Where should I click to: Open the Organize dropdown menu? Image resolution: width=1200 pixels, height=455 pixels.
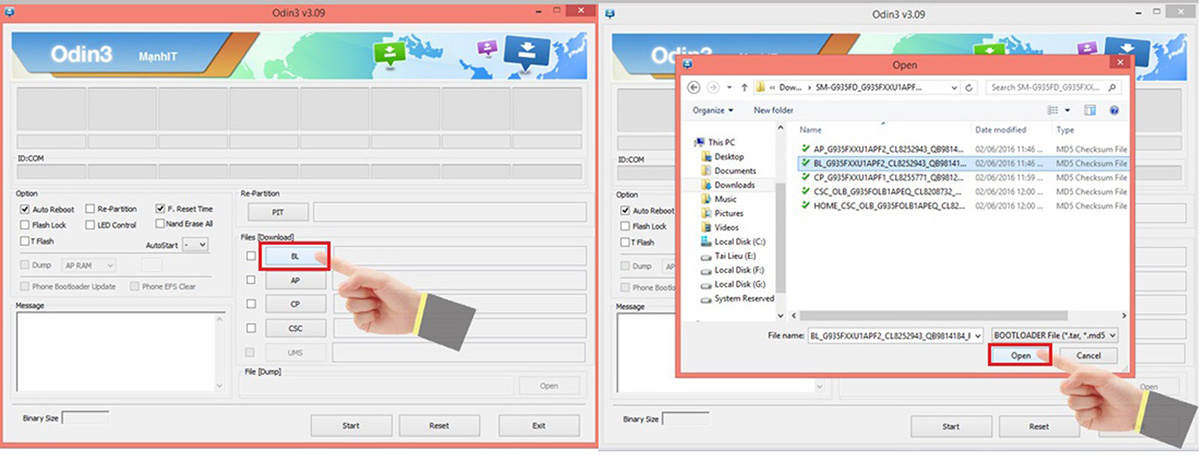coord(712,110)
